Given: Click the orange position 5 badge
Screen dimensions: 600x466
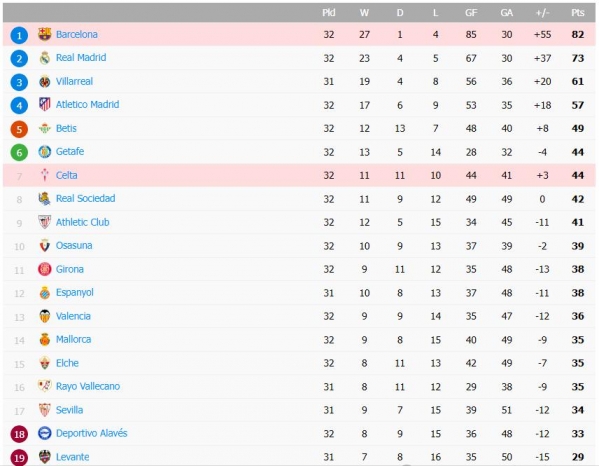Looking at the screenshot, I should [x=19, y=129].
